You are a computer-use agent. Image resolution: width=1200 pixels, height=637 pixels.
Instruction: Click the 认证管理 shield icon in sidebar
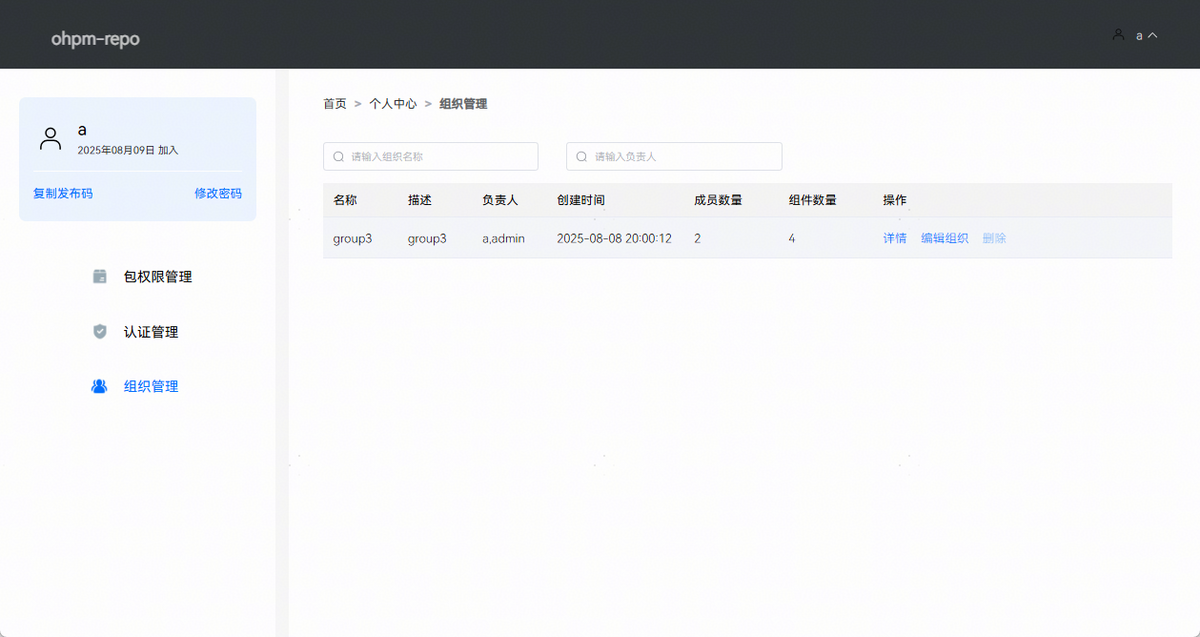(x=99, y=332)
